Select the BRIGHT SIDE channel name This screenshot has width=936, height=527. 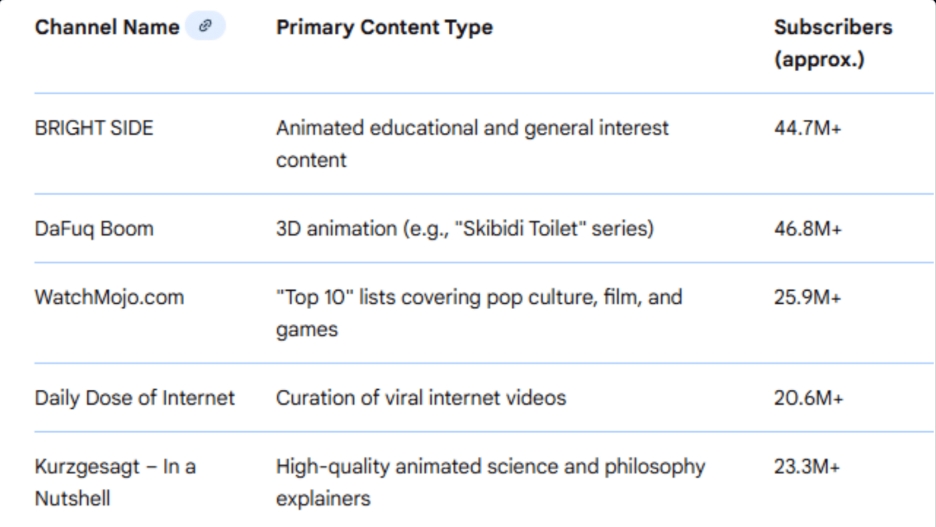point(94,128)
